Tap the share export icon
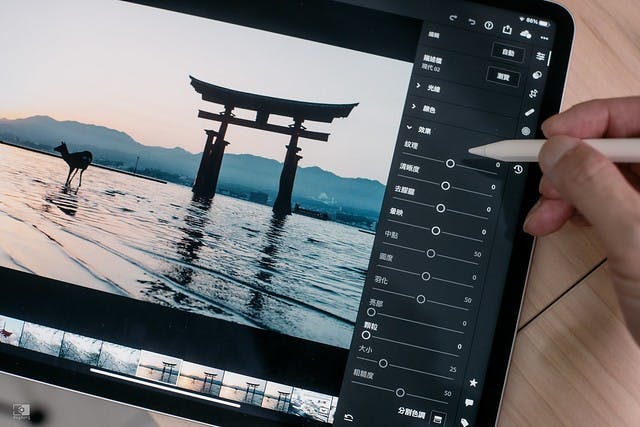Screen dimensions: 640x427 point(508,28)
